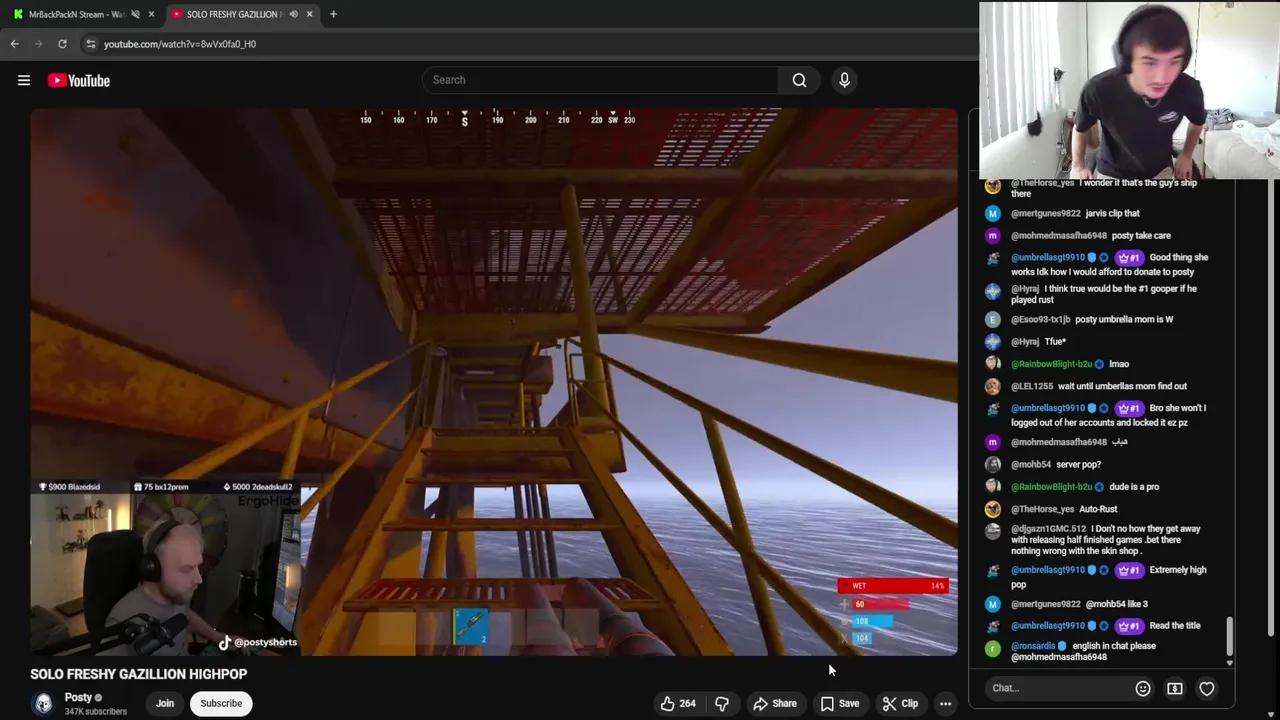Subscribe to the Posty channel
The width and height of the screenshot is (1280, 720).
pos(221,703)
